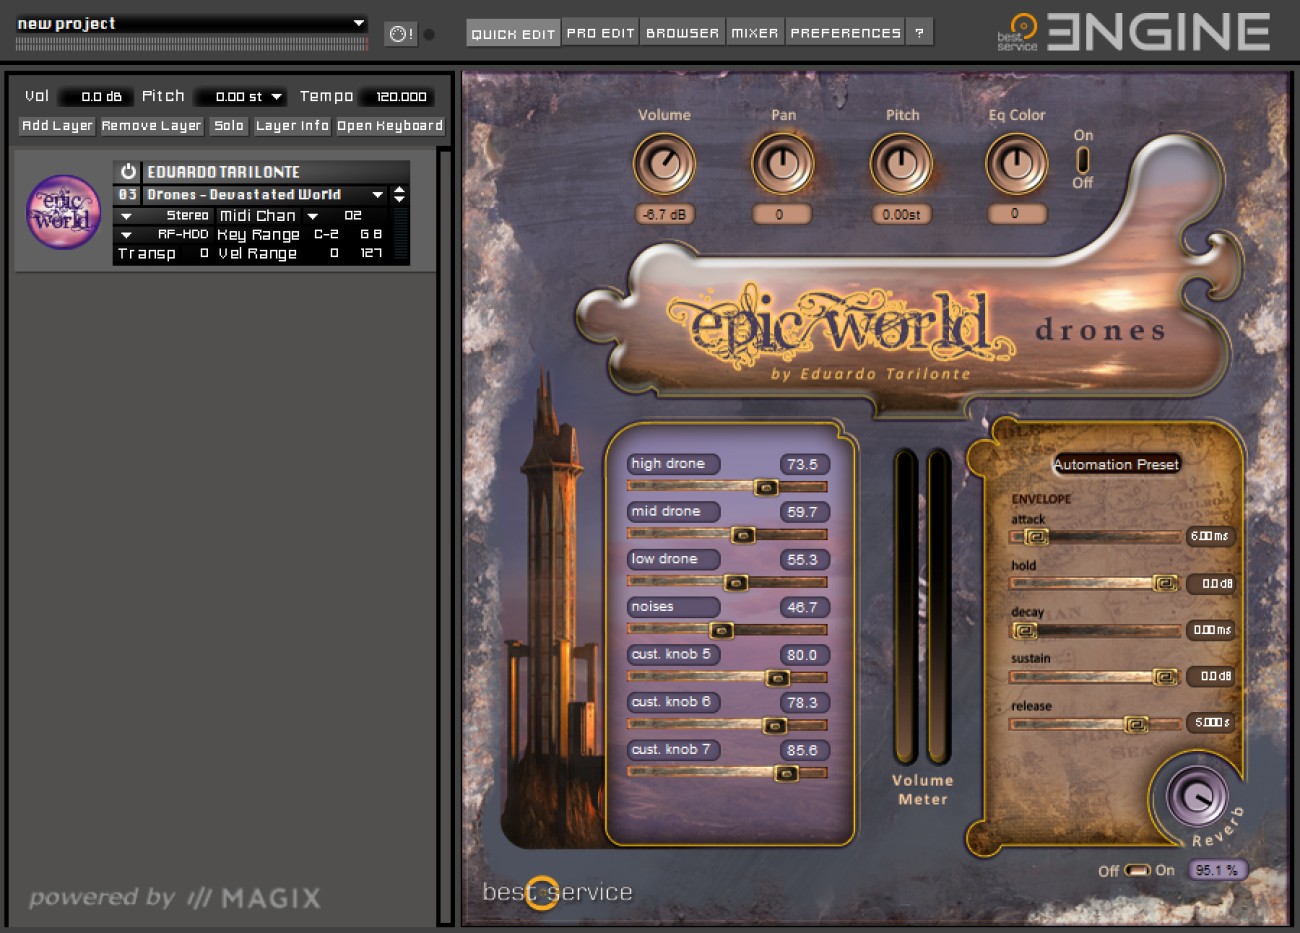Open the Stereo output dropdown
1300x933 pixels.
click(x=126, y=216)
